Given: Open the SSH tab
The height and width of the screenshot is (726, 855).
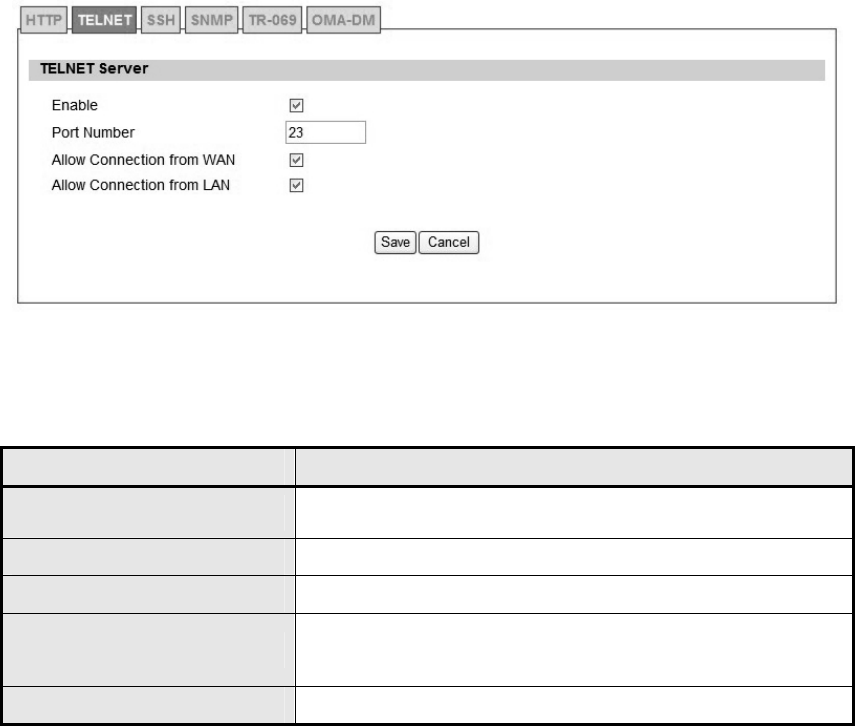Looking at the screenshot, I should 161,20.
